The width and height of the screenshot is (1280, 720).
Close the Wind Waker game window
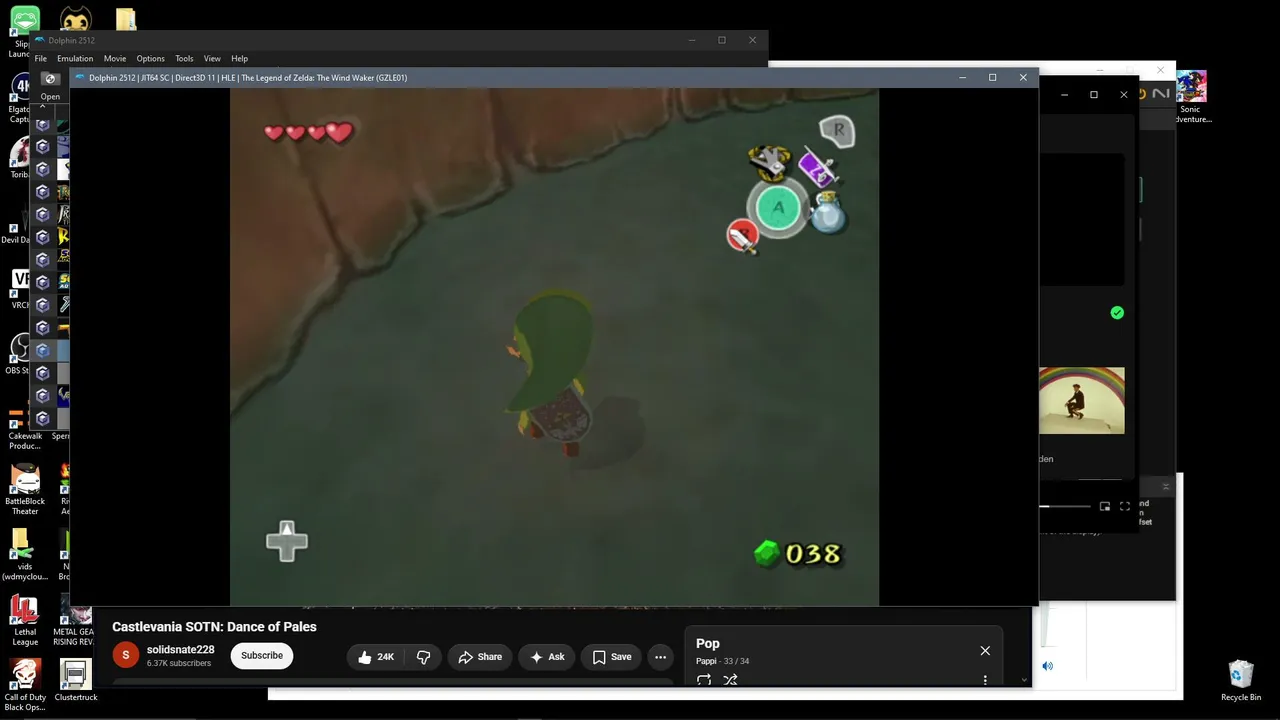(x=1023, y=78)
